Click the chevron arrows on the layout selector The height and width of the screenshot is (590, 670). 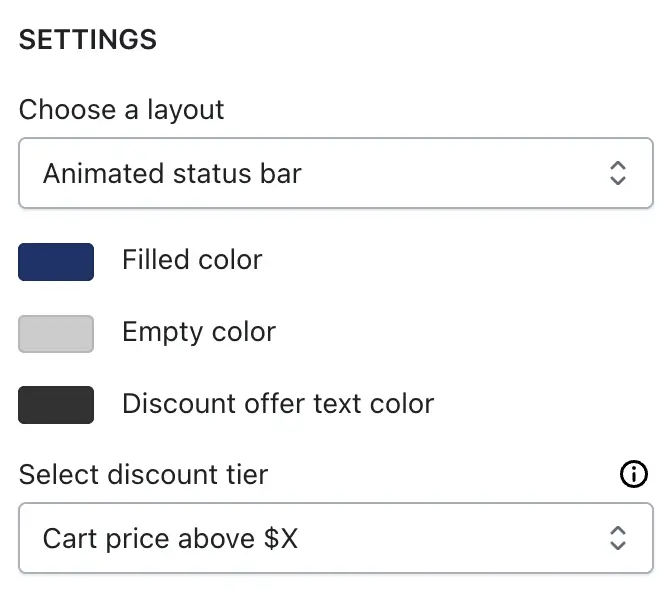[x=617, y=173]
